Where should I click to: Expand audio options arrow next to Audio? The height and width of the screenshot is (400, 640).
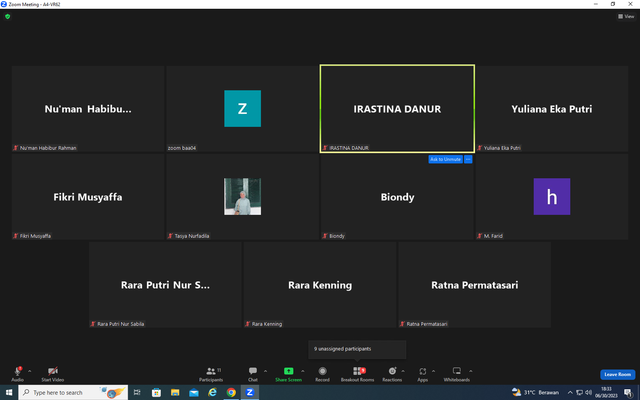tap(29, 371)
